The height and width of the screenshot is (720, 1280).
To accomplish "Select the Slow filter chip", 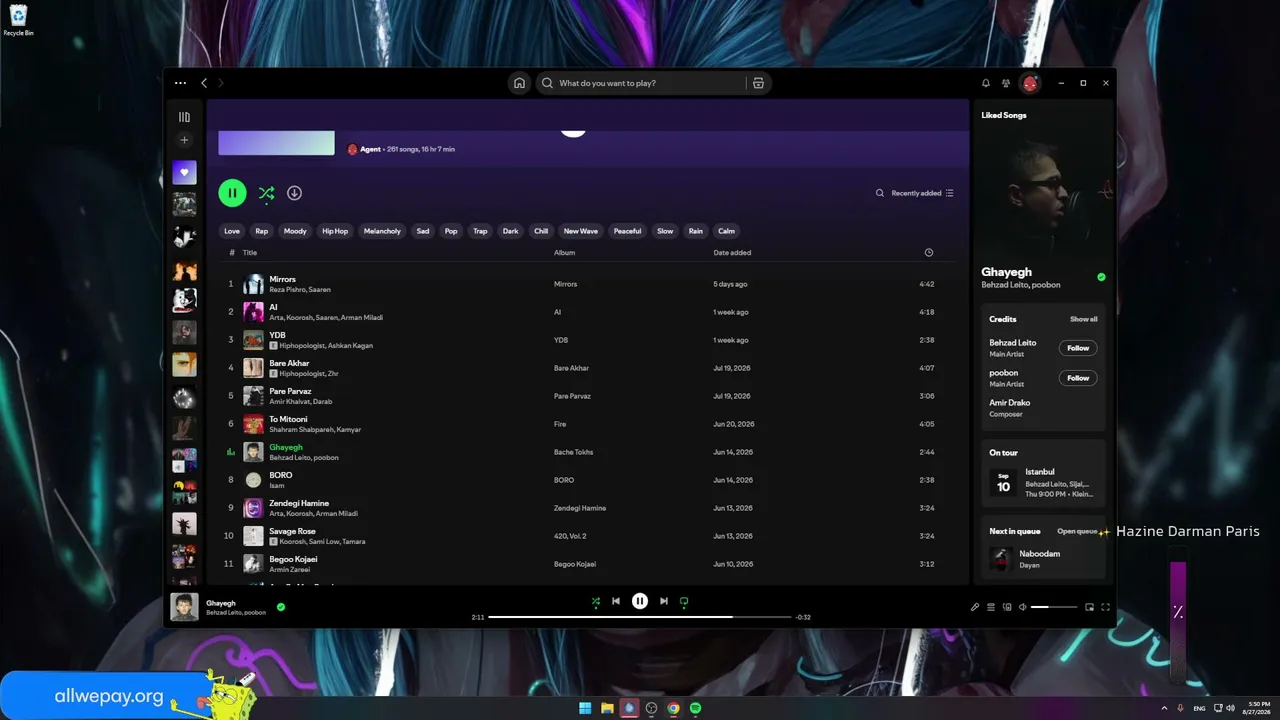I will (665, 231).
